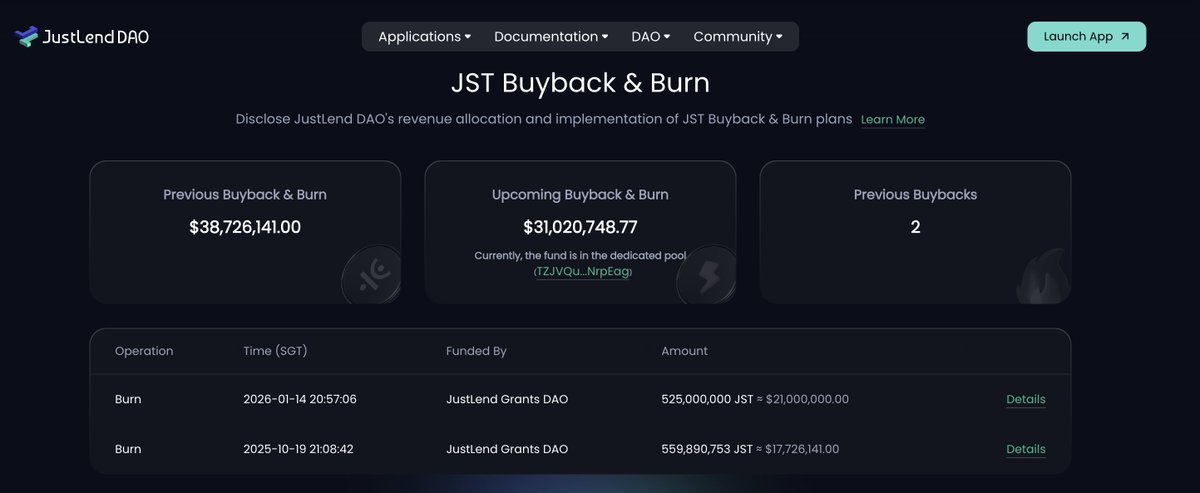Click JustLend Grants DAO in the 2026 row
This screenshot has height=493, width=1200.
507,400
